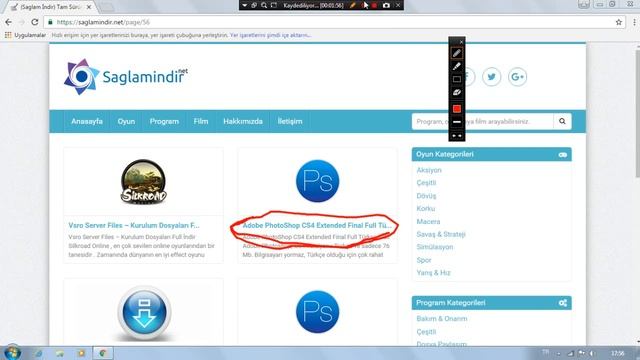
Task: Open the Dövüş game category
Action: pos(426,196)
